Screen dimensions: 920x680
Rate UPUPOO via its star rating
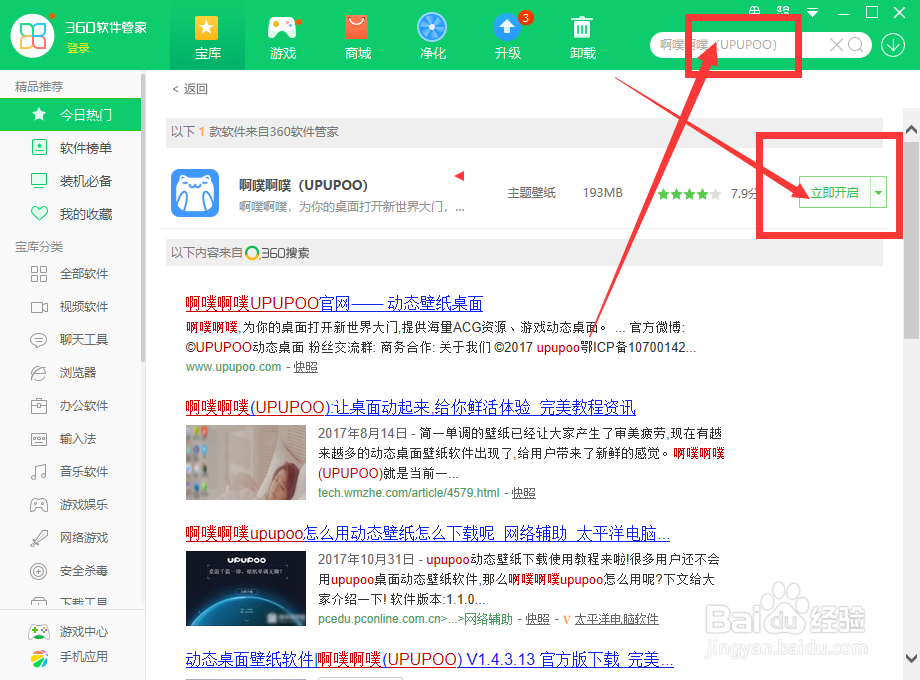click(688, 193)
